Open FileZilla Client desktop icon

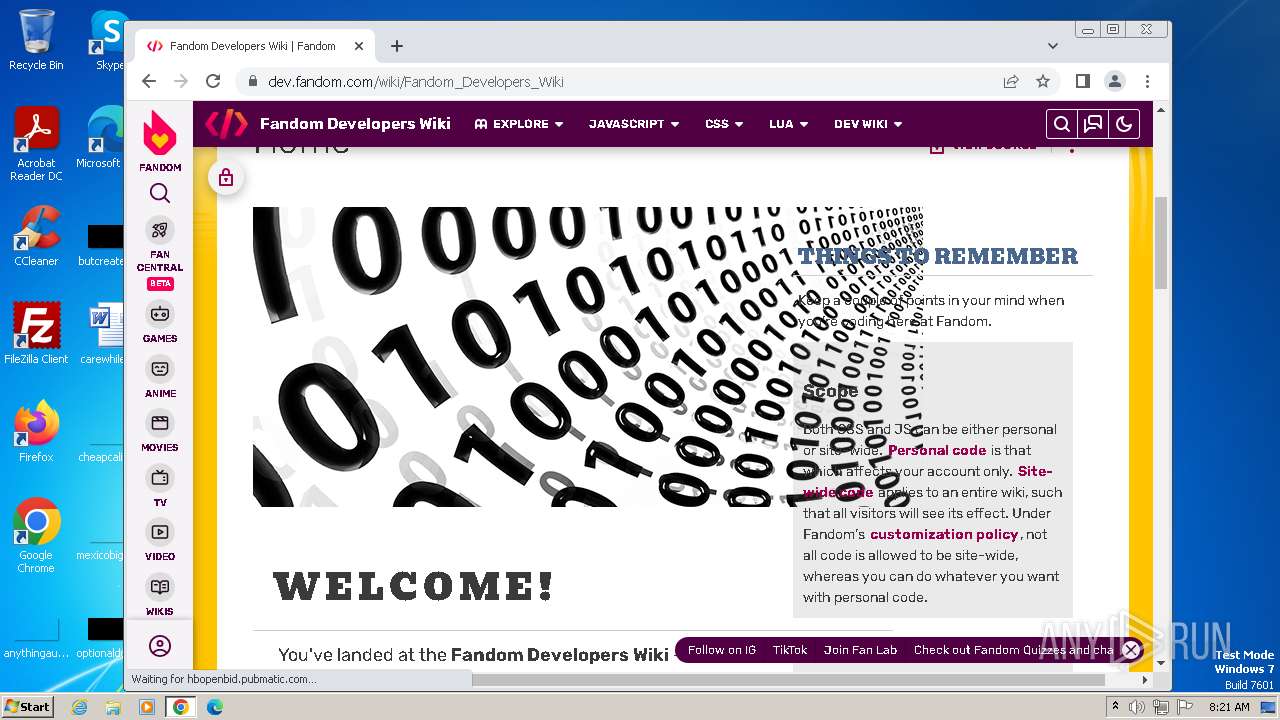coord(36,334)
